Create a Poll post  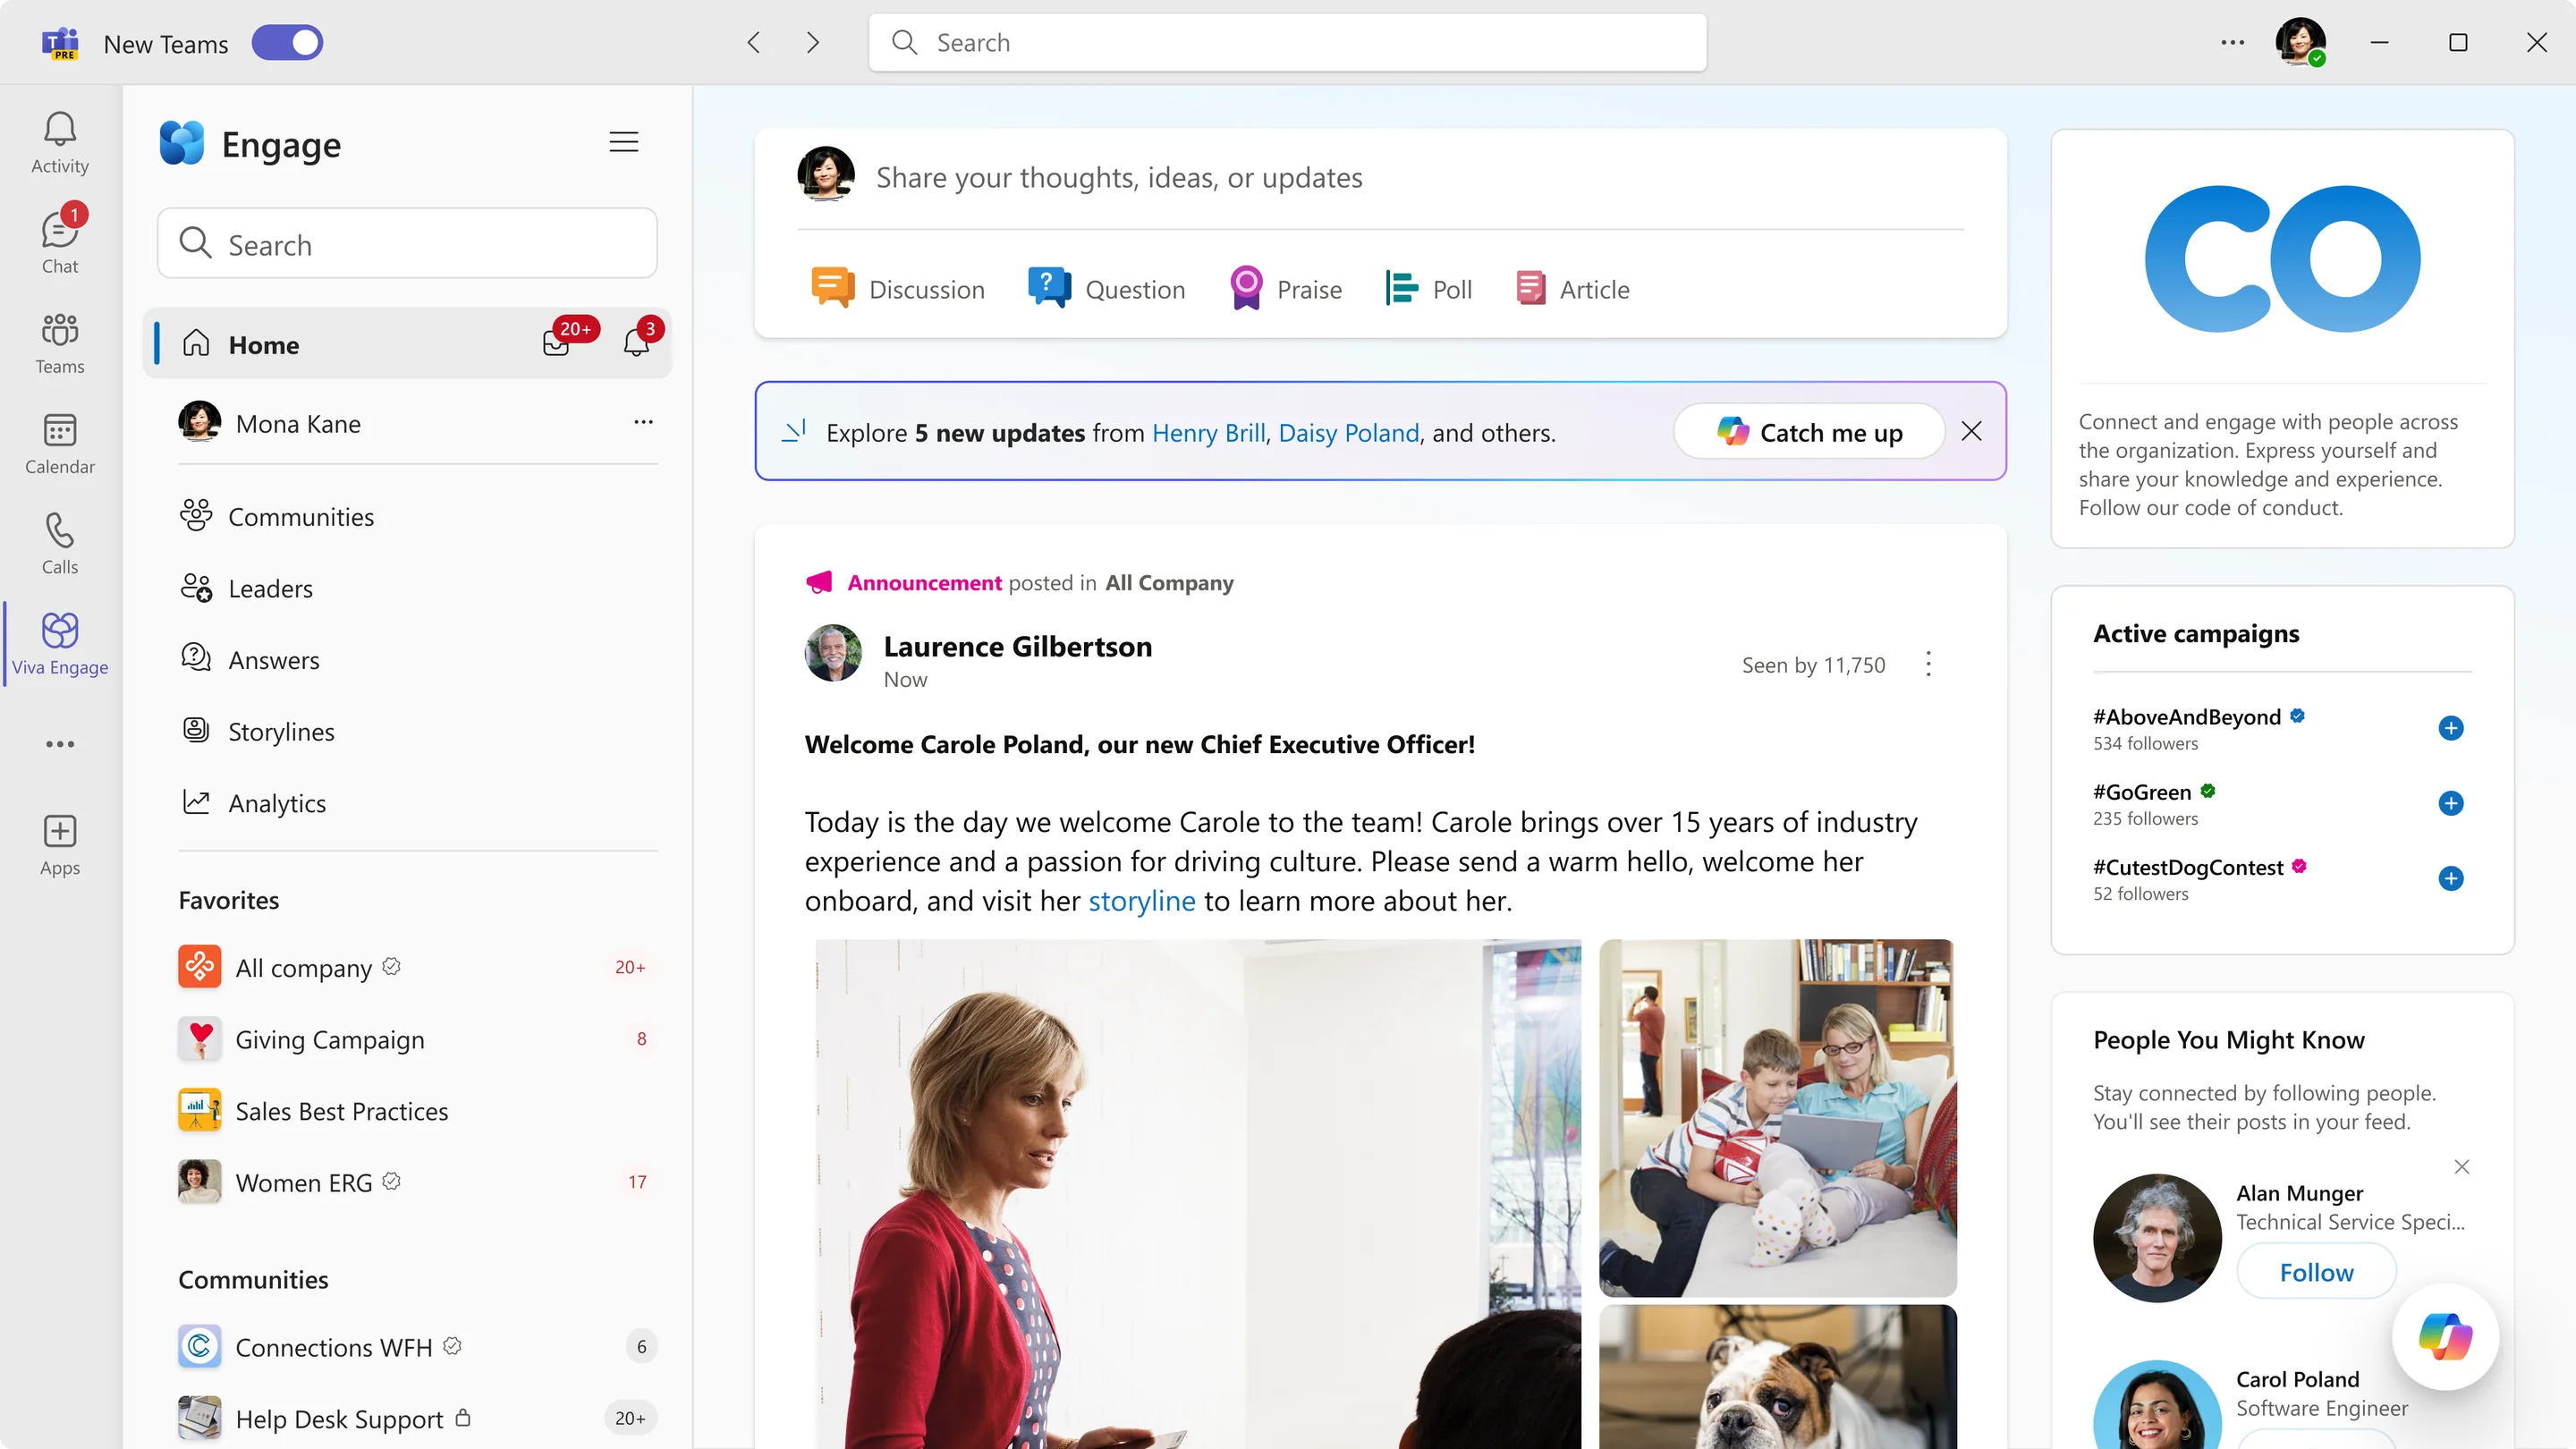click(x=1428, y=289)
